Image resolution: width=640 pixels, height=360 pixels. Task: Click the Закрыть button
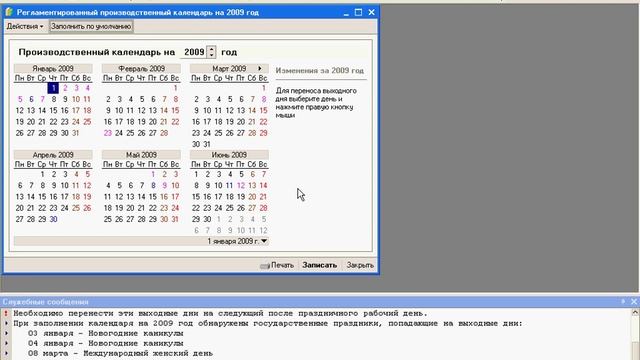(x=360, y=265)
